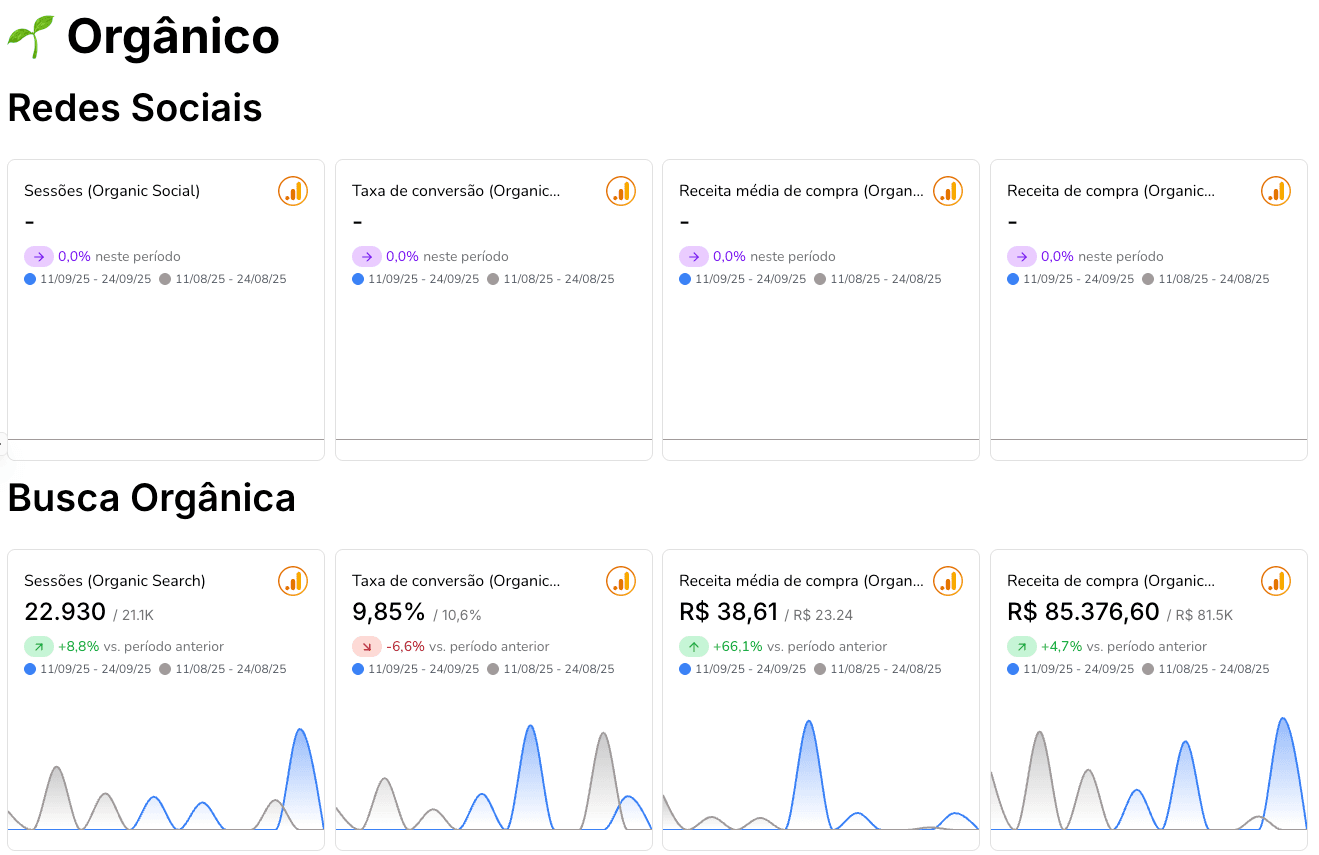Click the previous value '/ 10,6%'

point(457,615)
